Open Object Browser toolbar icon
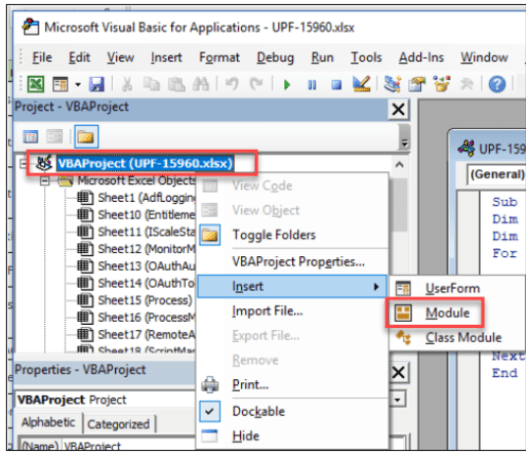Viewport: 526px width, 455px height. click(442, 84)
